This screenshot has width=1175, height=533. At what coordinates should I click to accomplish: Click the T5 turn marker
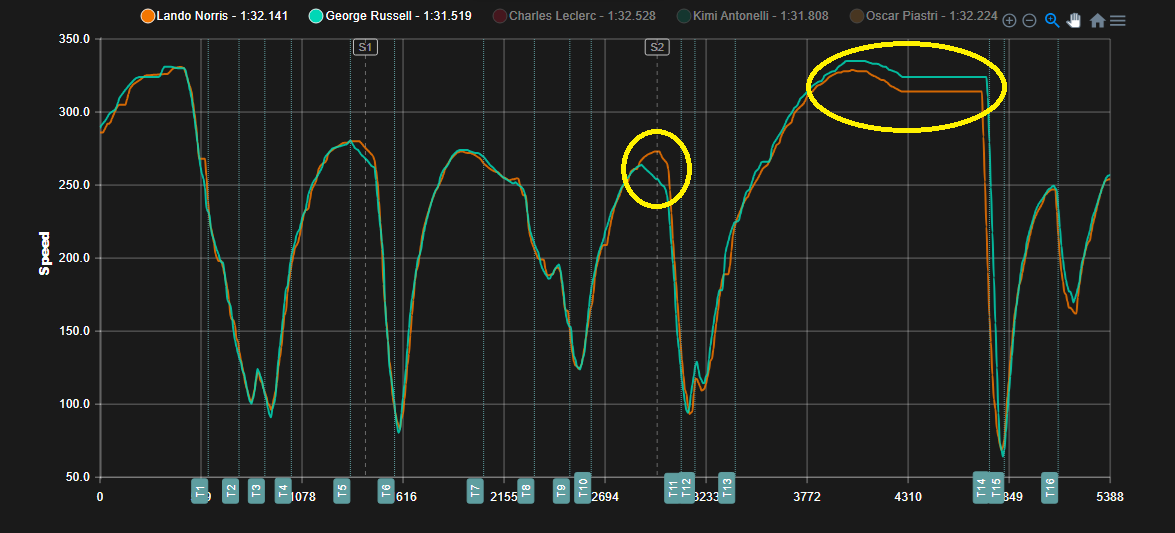point(342,490)
